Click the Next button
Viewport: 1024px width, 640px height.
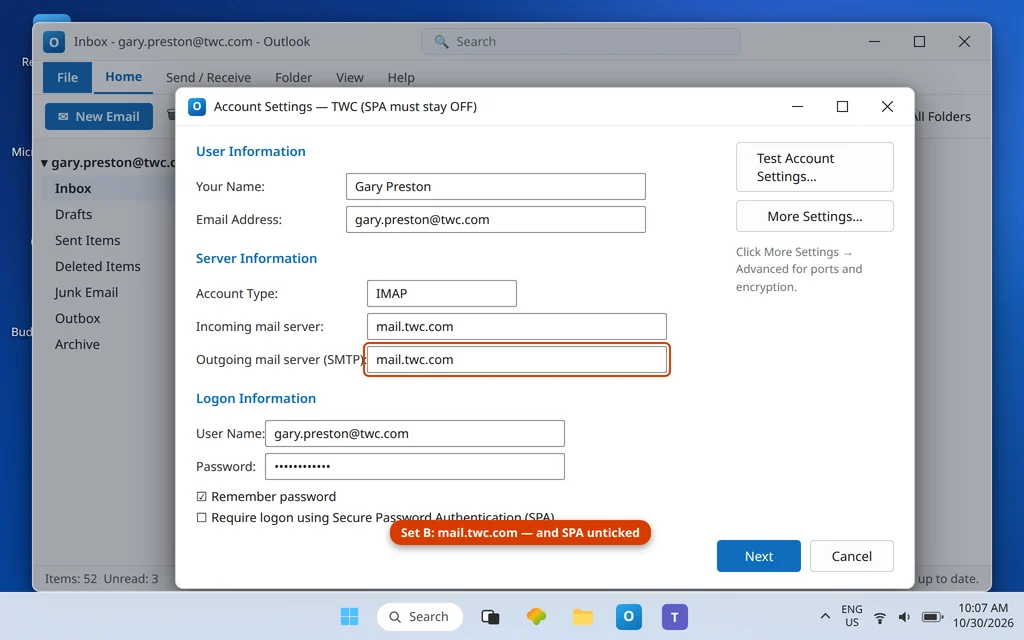pos(758,556)
